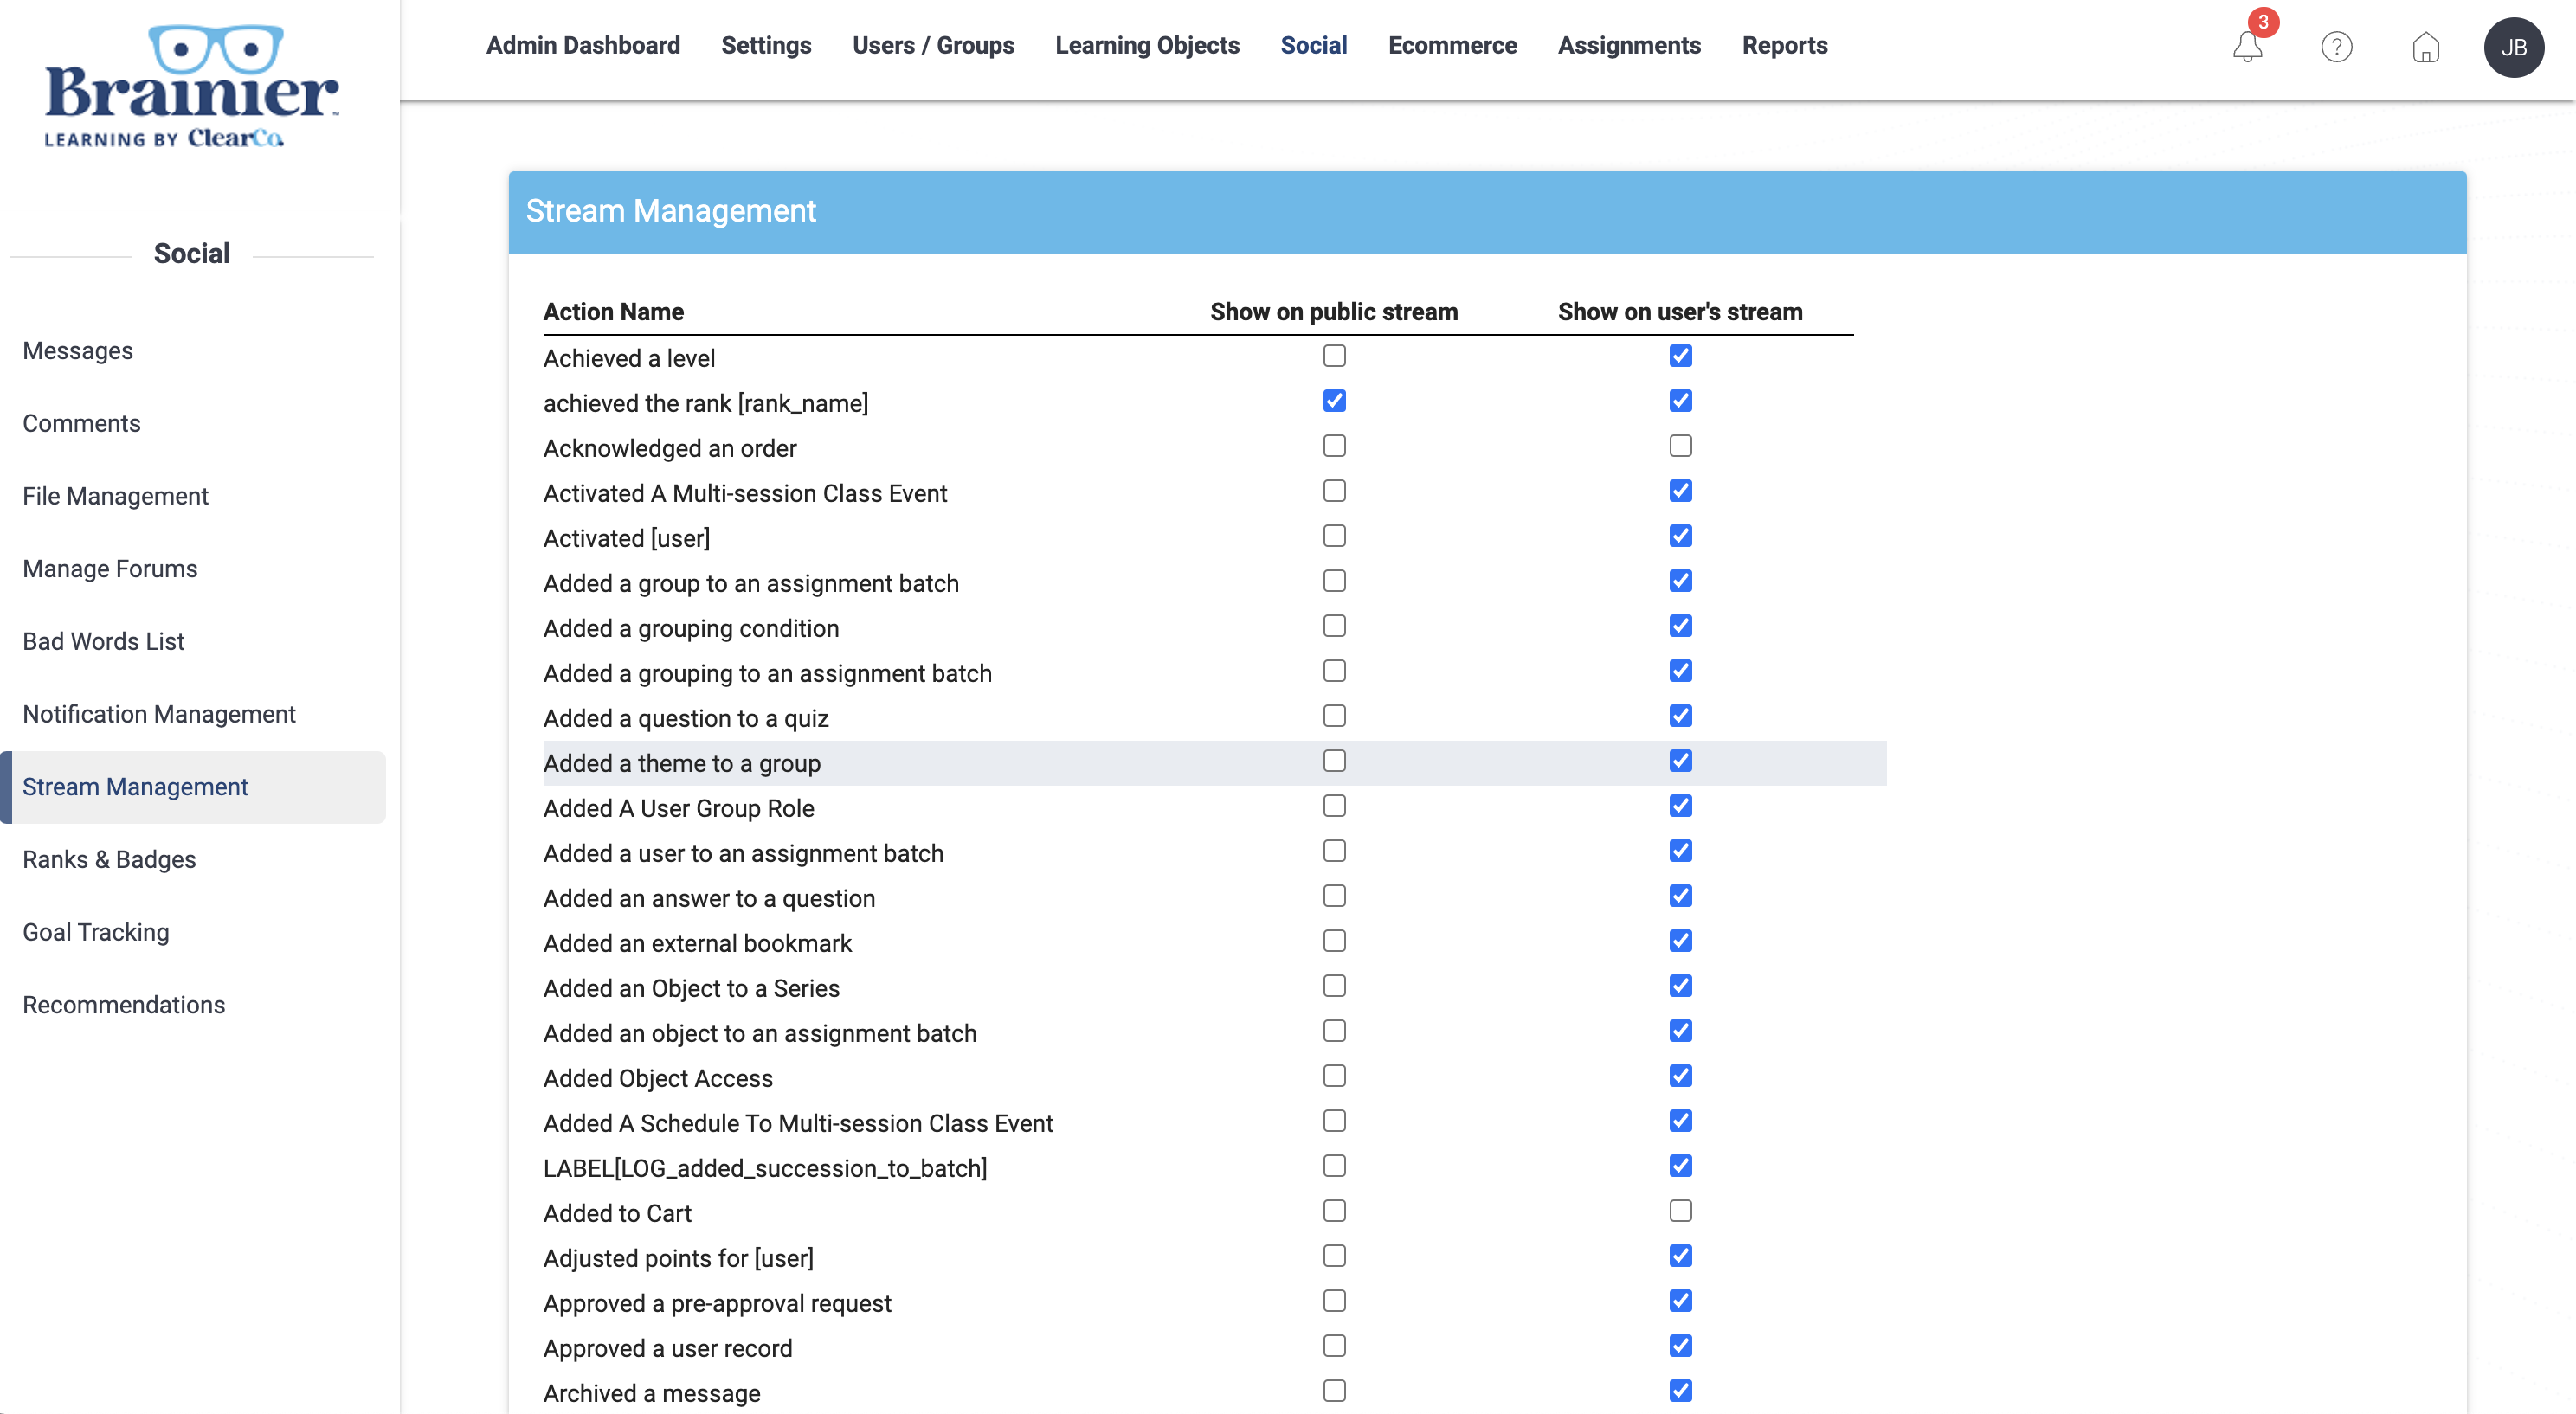The width and height of the screenshot is (2576, 1414).
Task: Uncheck user's stream for Approved a user record
Action: 1680,1346
